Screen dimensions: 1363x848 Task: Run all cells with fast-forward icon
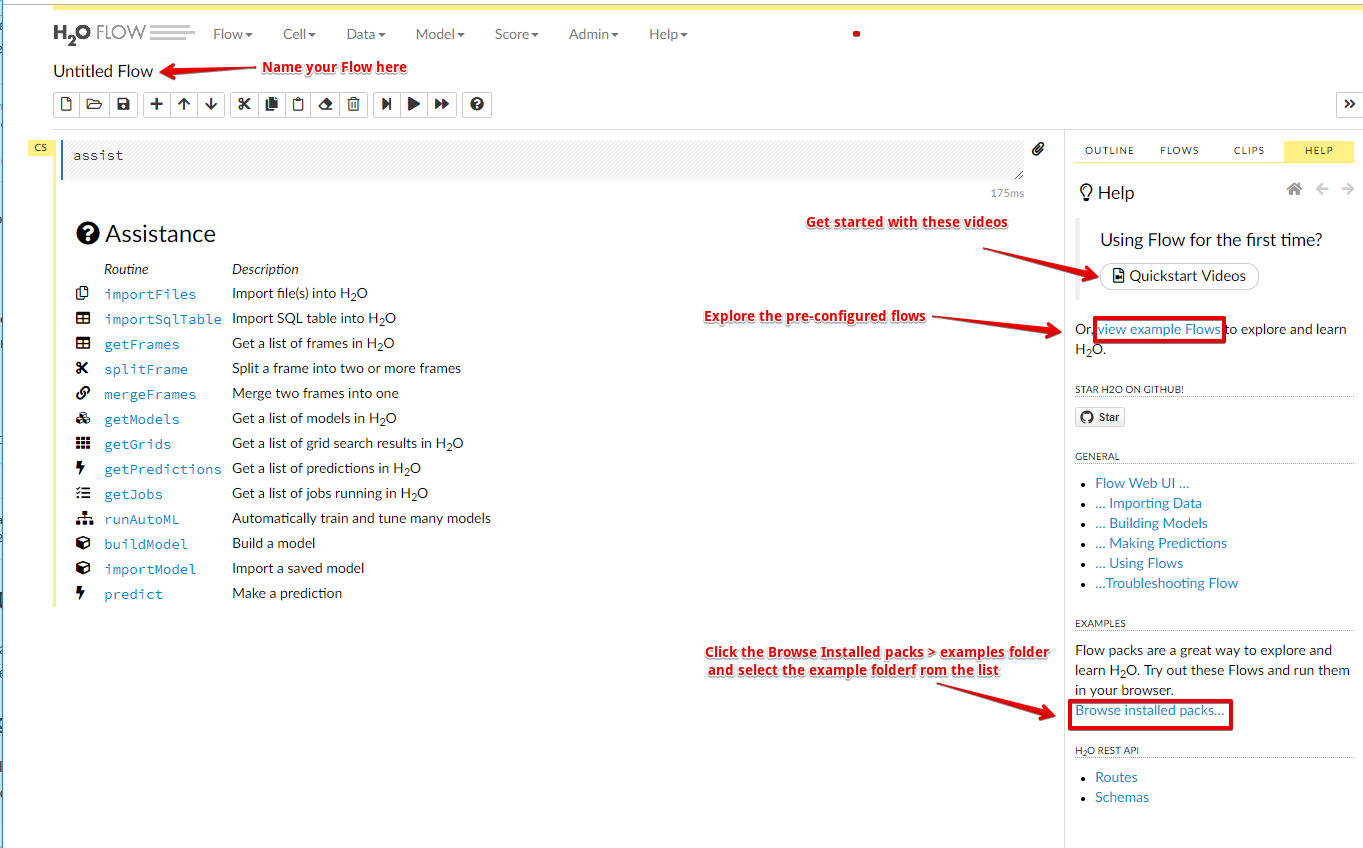(x=442, y=104)
